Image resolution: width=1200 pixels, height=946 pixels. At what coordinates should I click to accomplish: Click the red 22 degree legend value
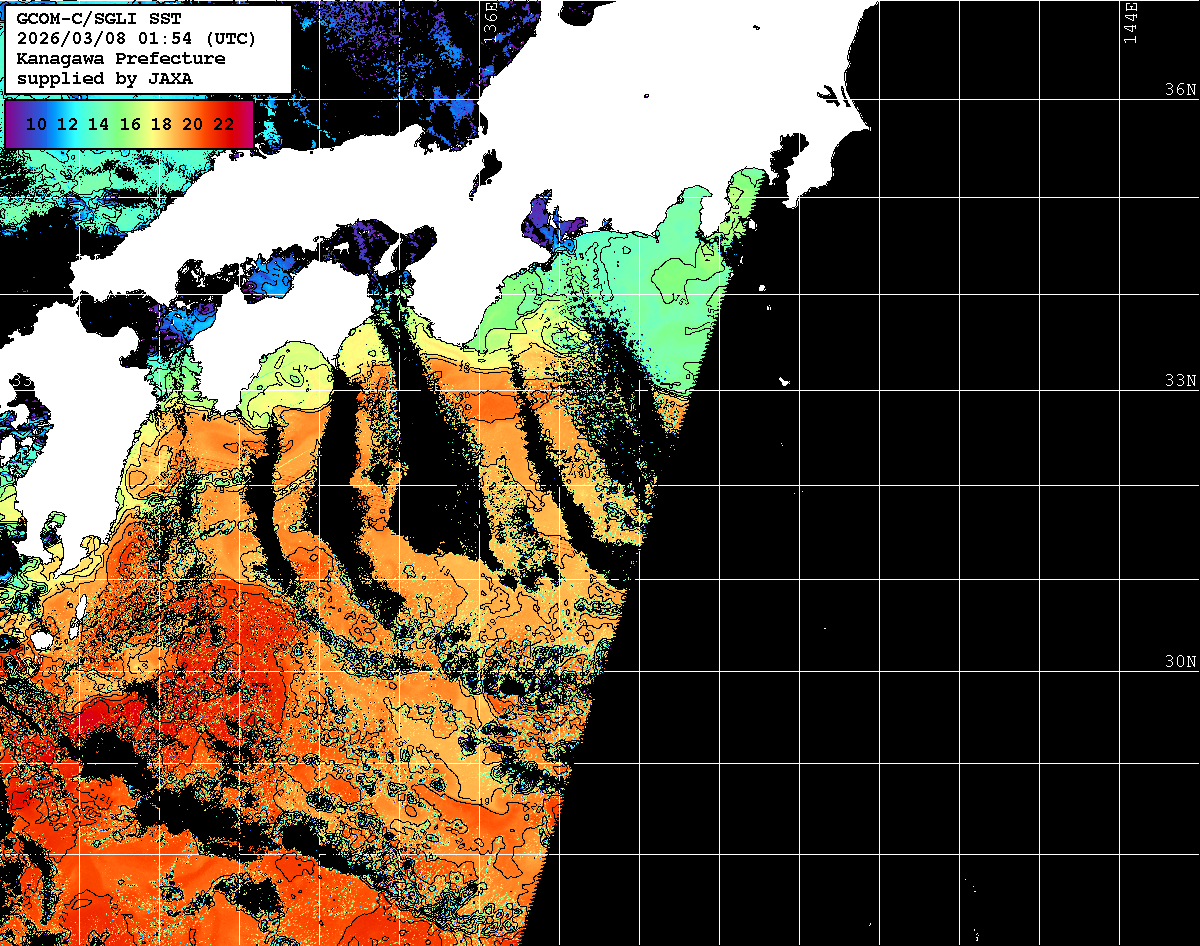tap(224, 124)
